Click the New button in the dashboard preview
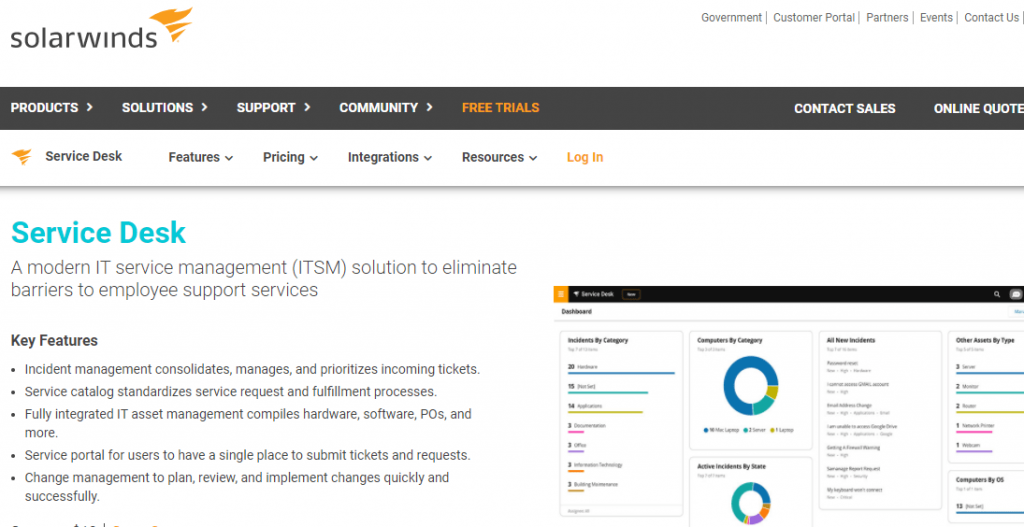The width and height of the screenshot is (1024, 527). coord(631,295)
